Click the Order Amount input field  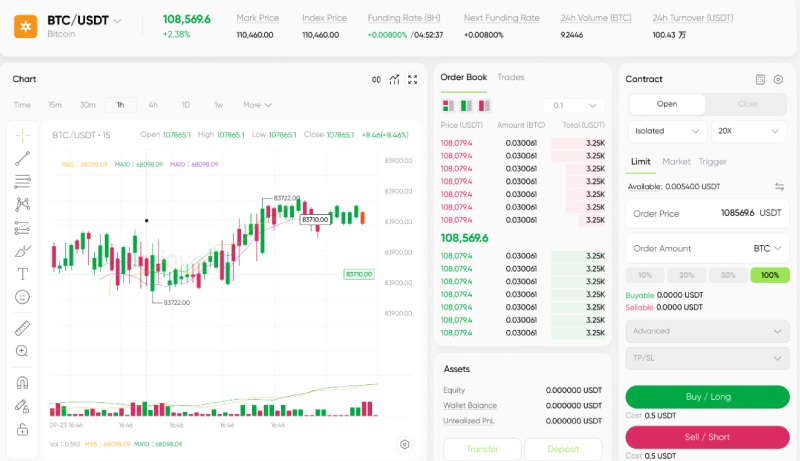(707, 248)
